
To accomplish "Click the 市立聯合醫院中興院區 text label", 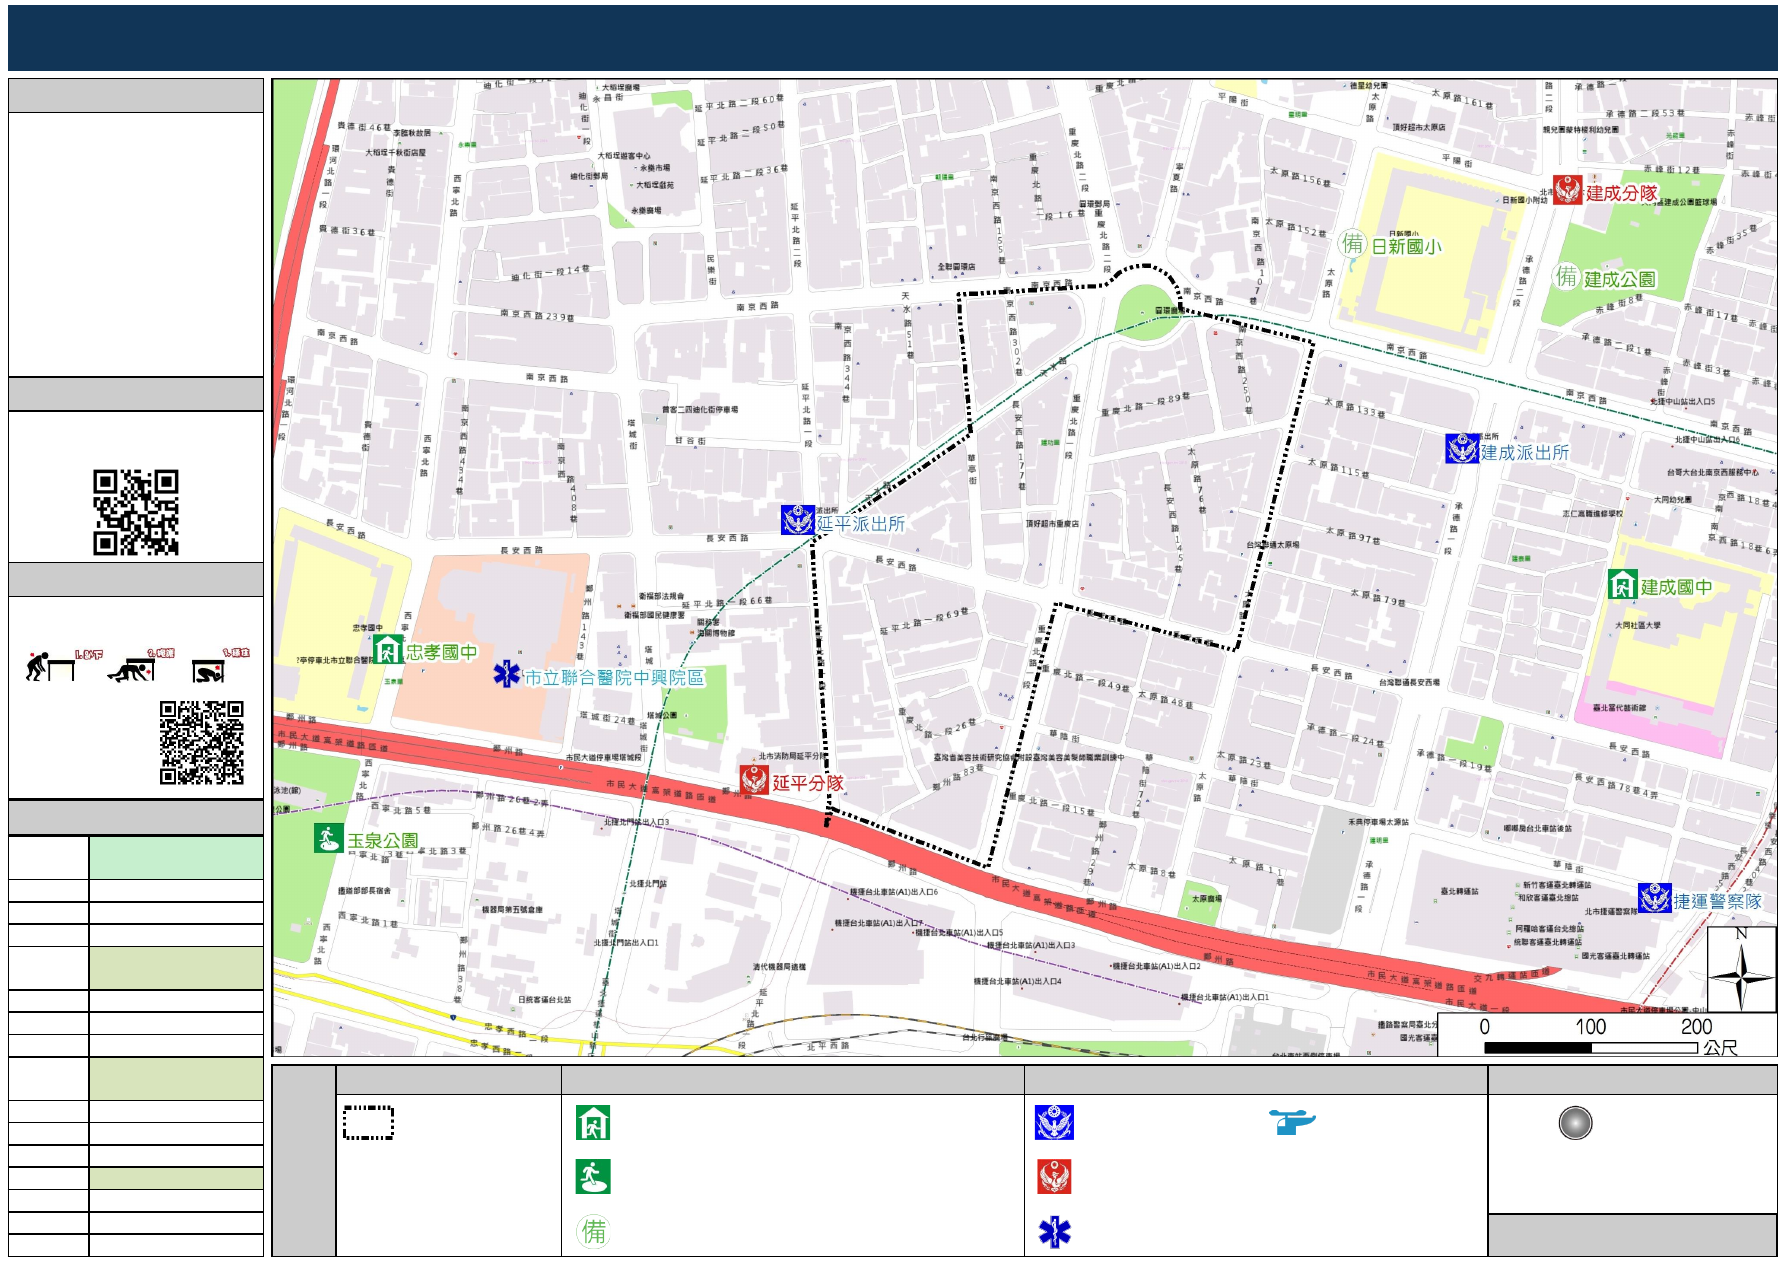I will coord(614,677).
